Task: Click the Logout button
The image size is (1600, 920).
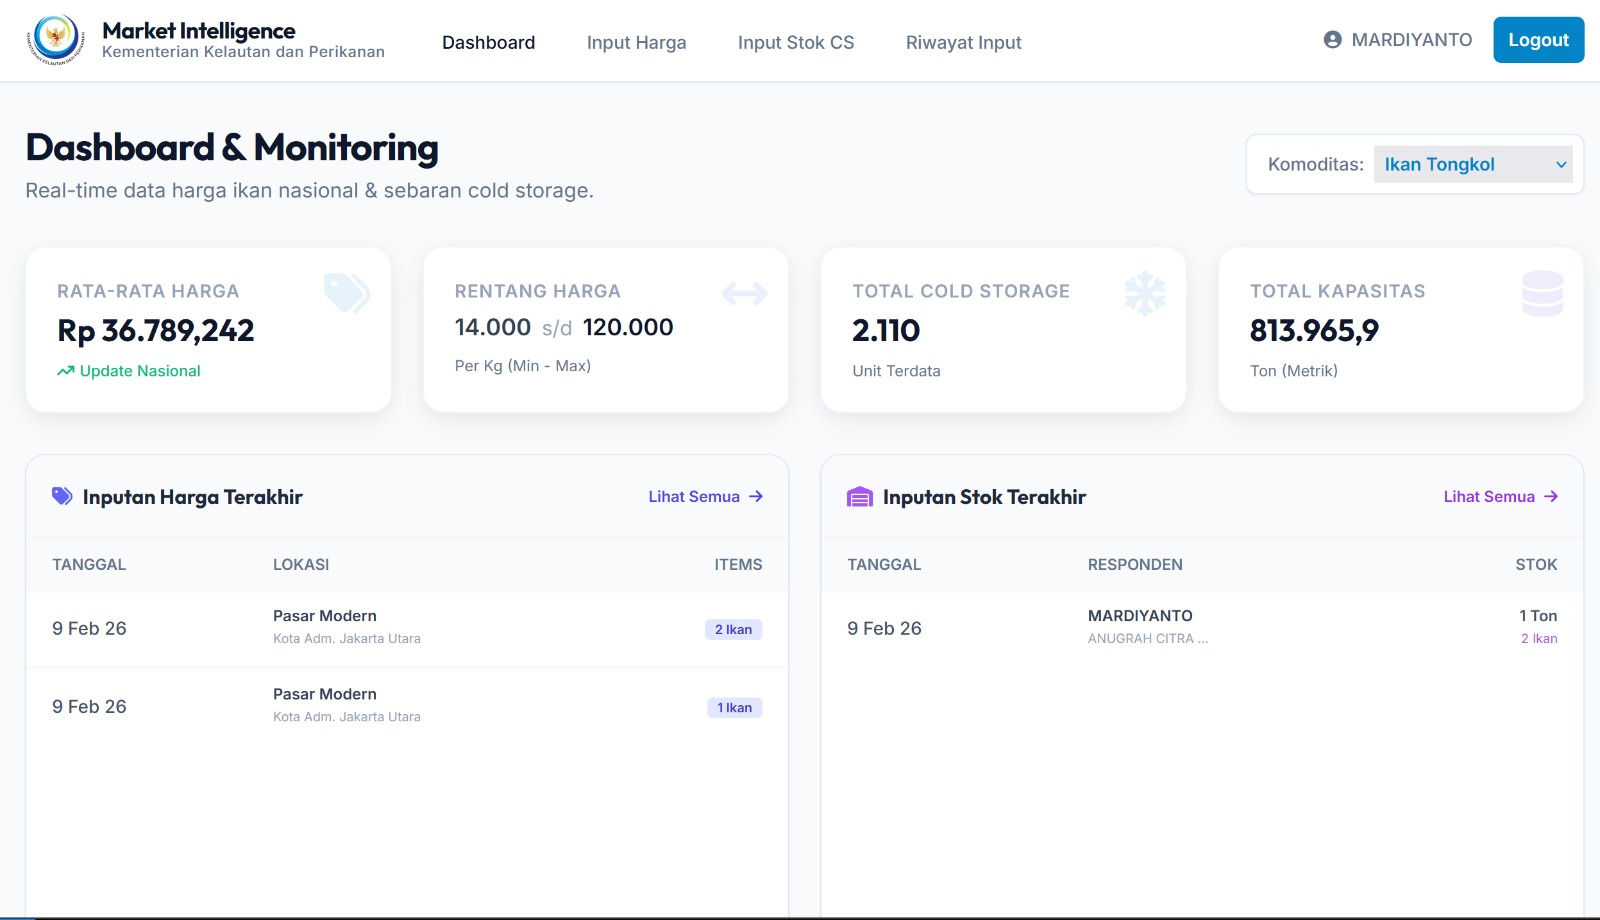Action: tap(1538, 40)
